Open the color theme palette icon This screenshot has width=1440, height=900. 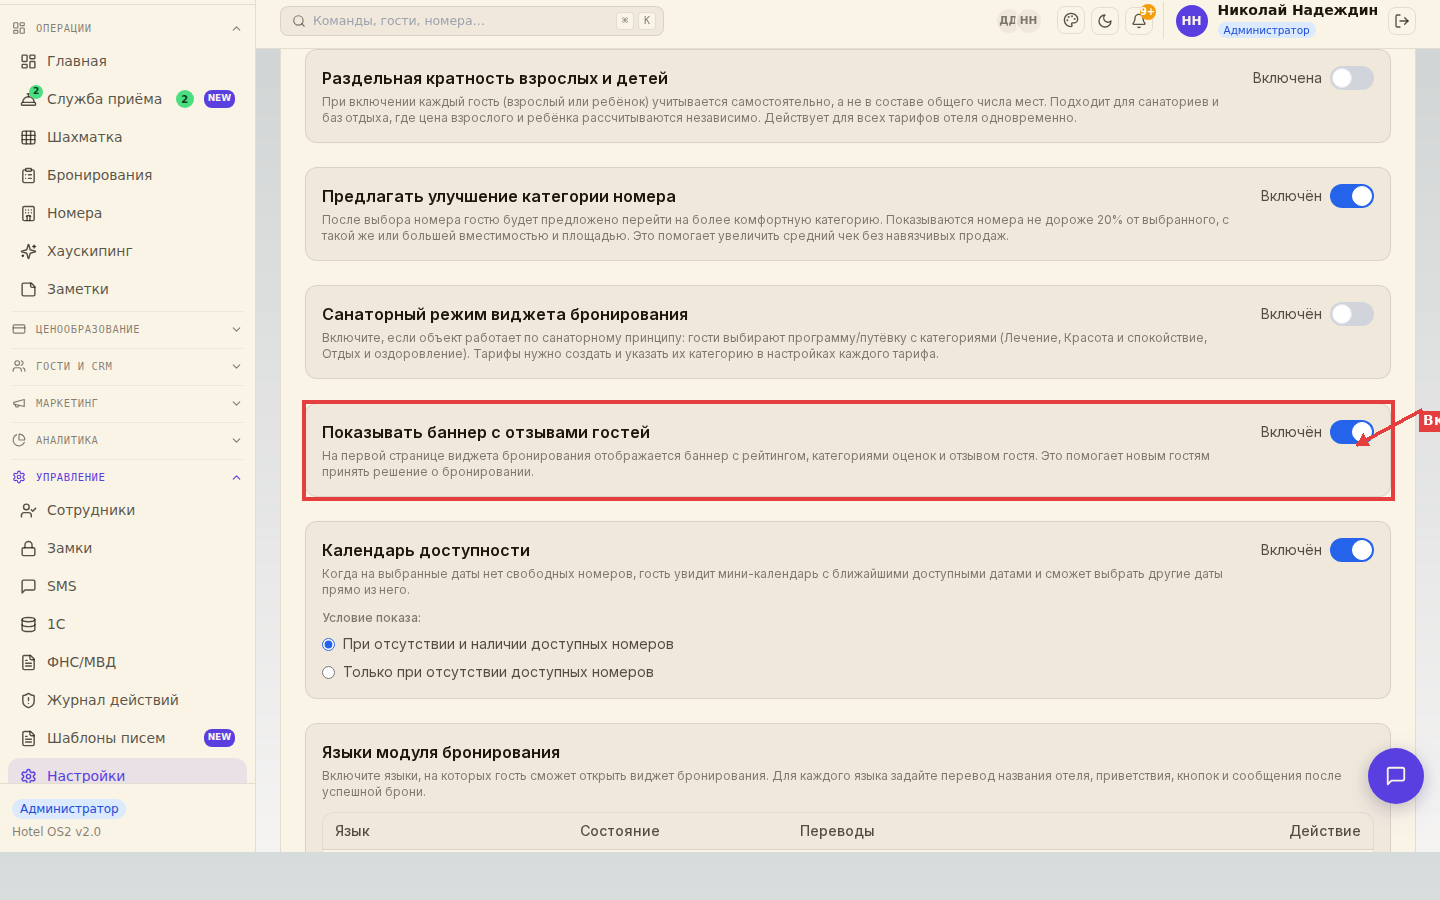click(1071, 21)
